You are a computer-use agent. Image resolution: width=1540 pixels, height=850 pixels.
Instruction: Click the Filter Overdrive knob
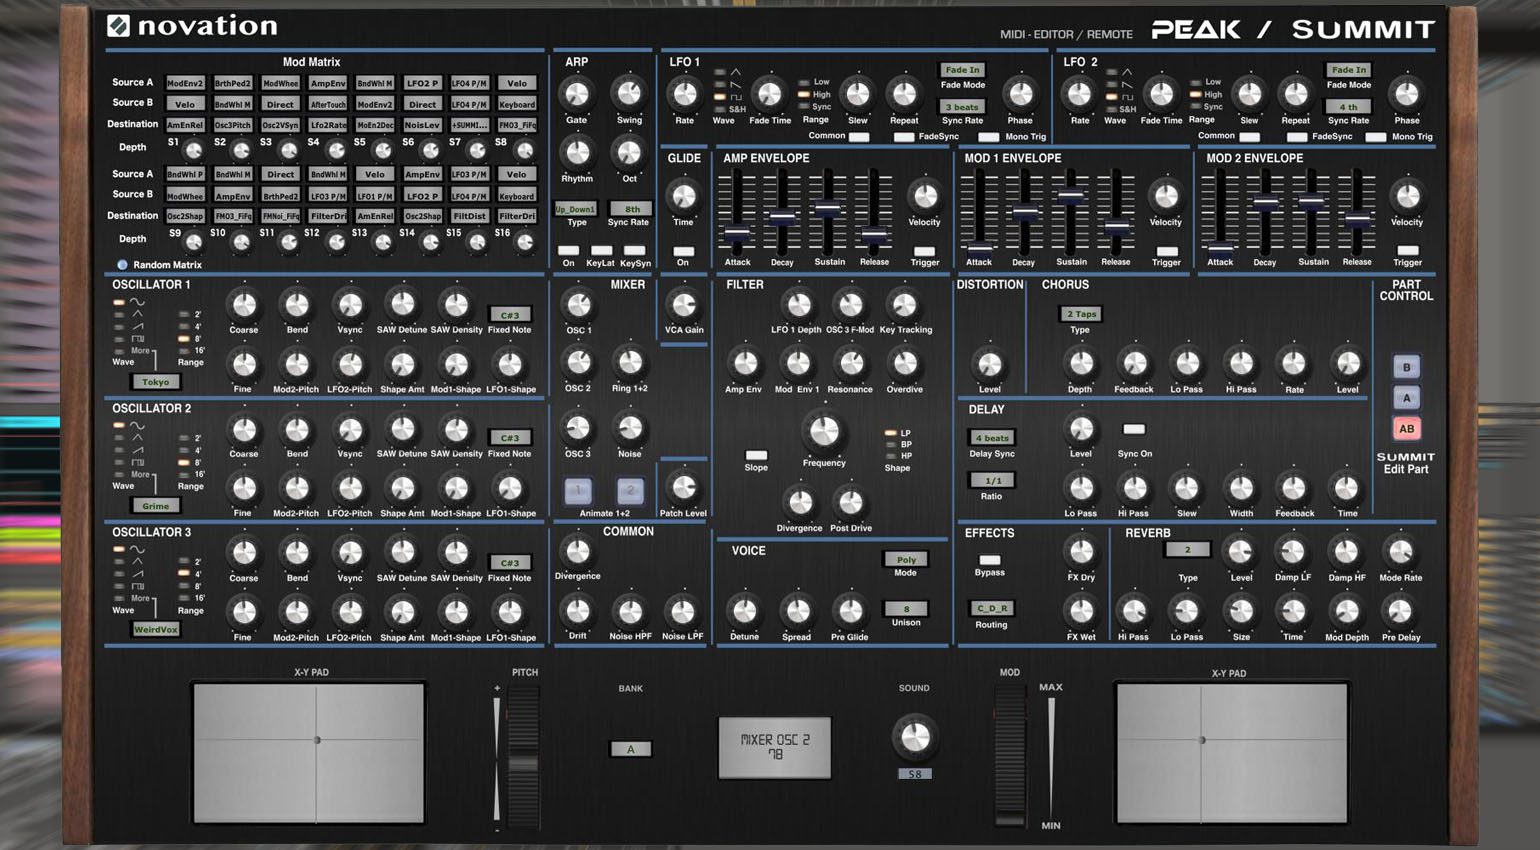pos(904,364)
